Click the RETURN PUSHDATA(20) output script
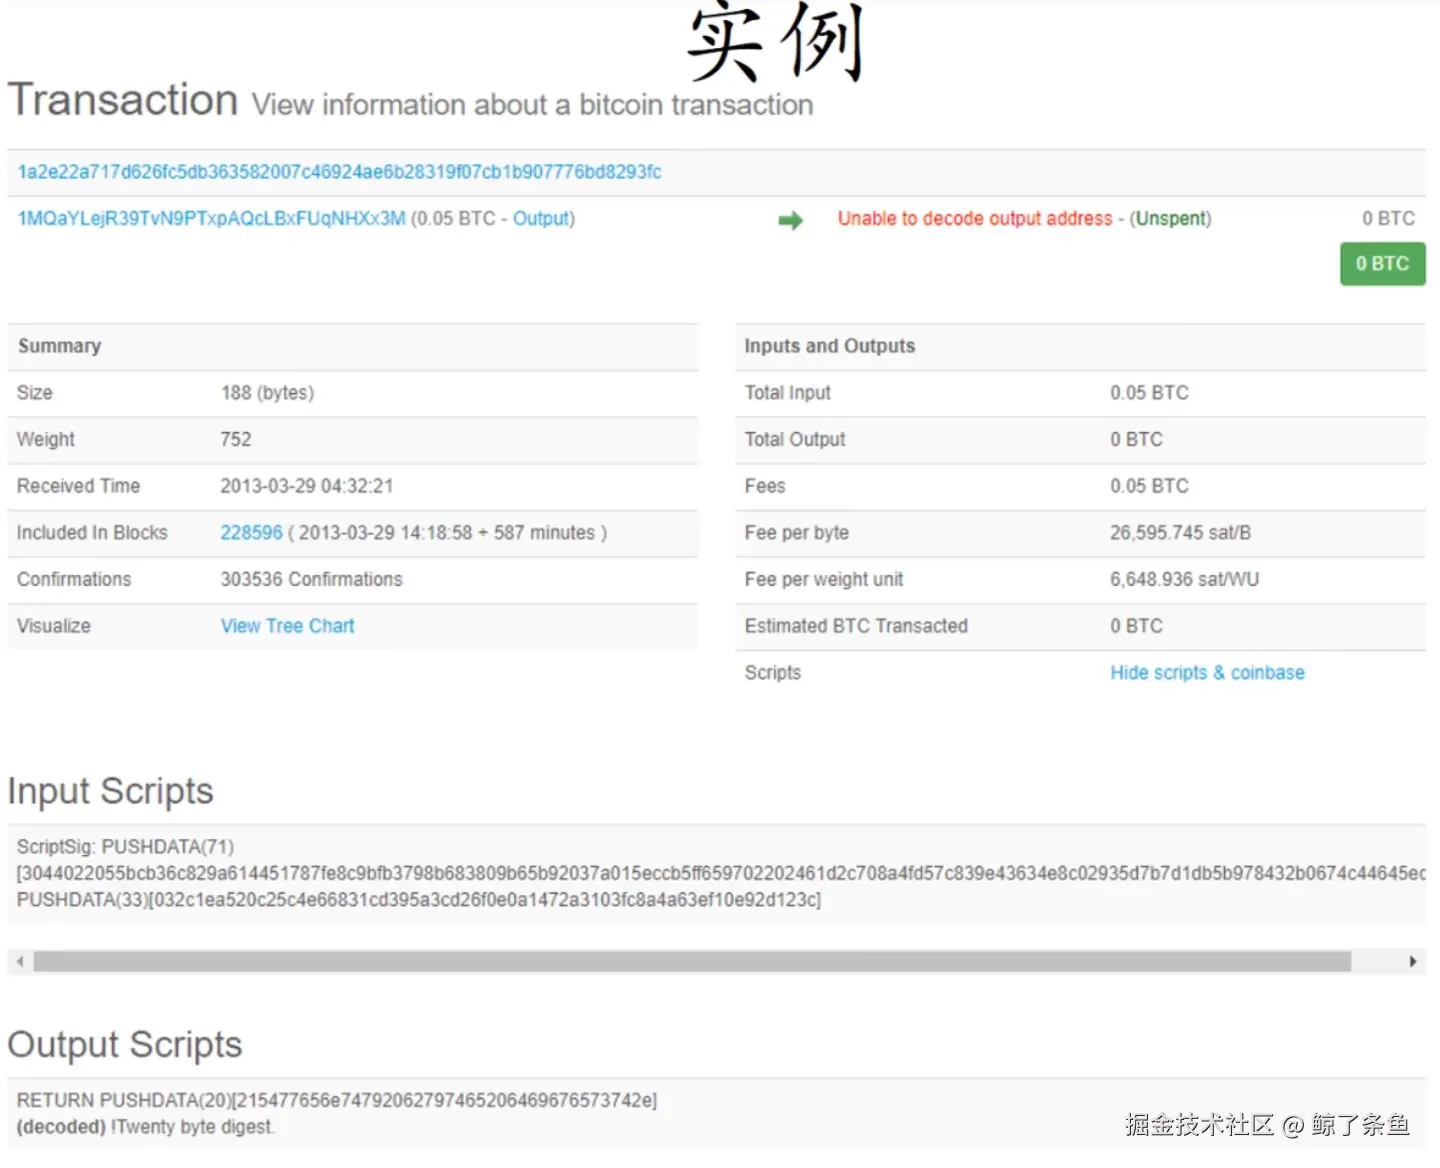 337,1100
